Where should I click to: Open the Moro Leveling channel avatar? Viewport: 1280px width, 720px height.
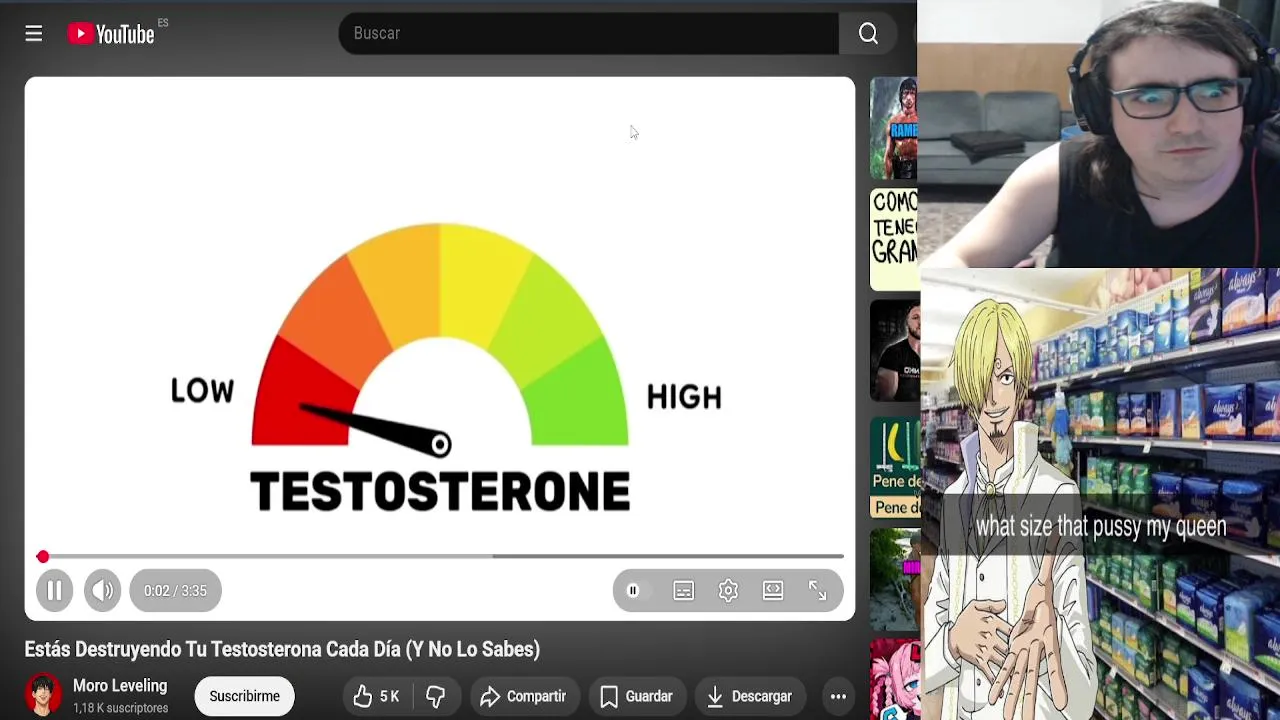43,696
